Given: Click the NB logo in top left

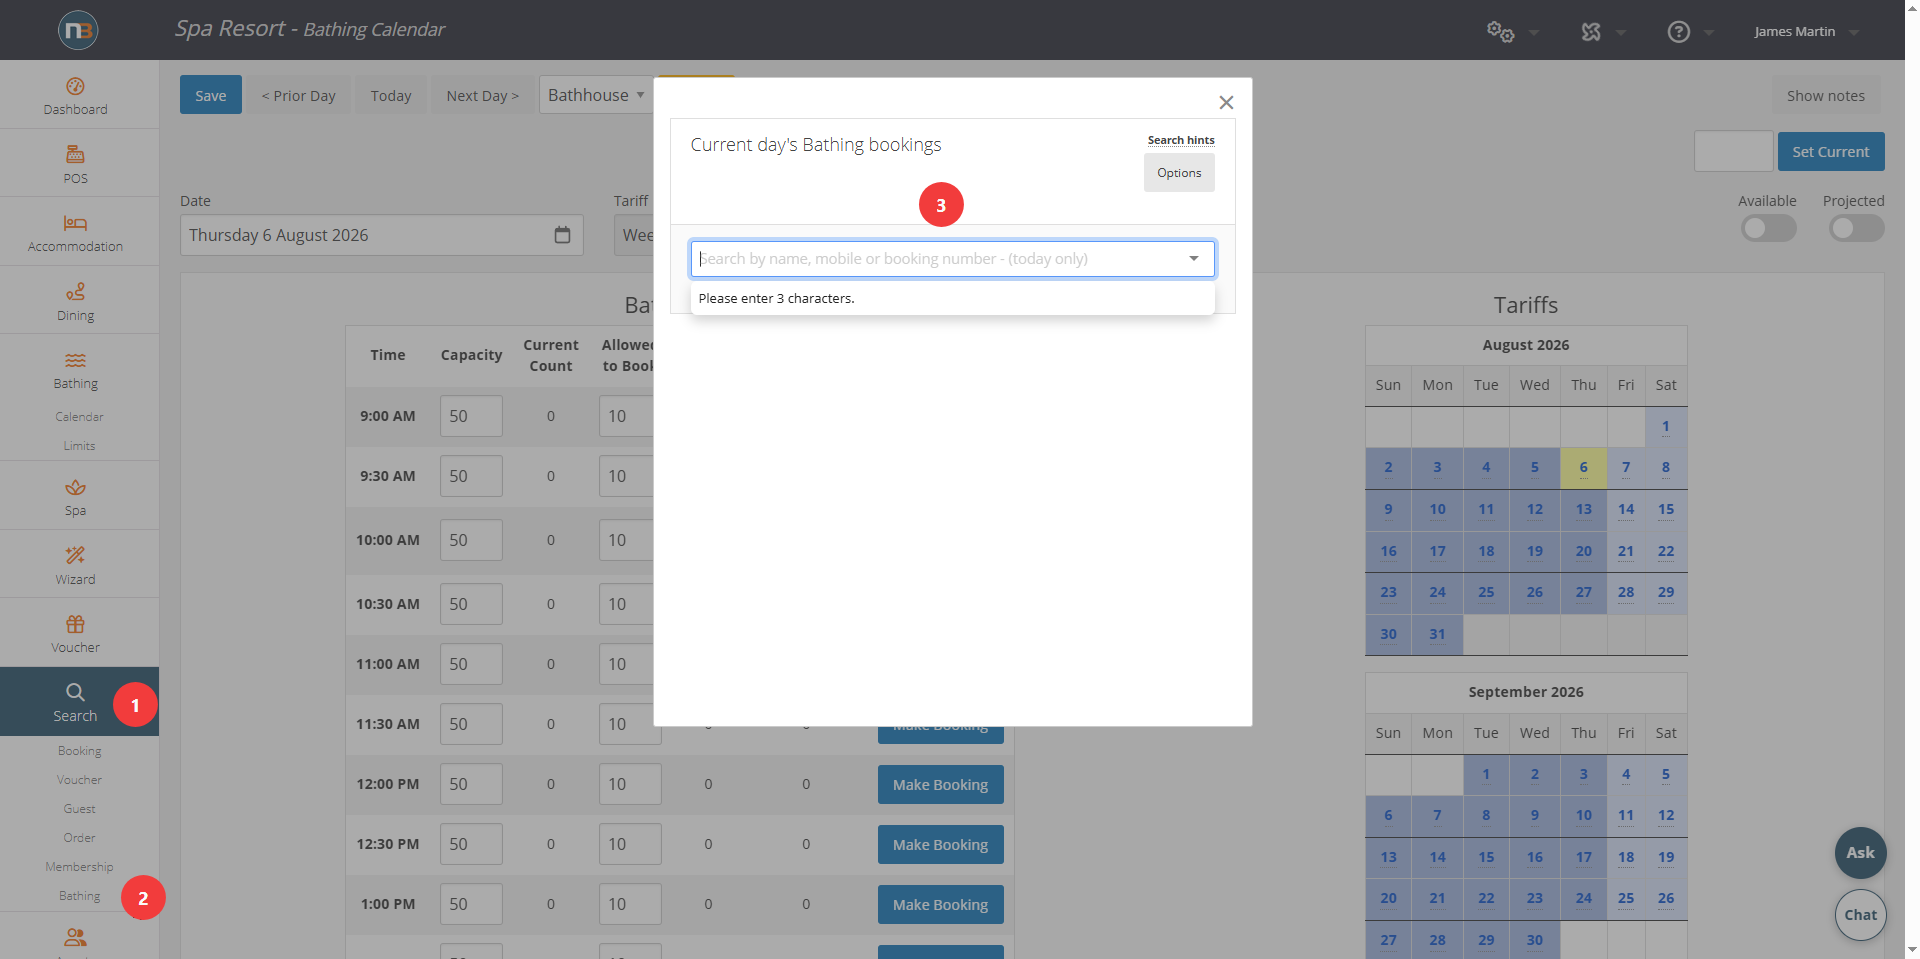Looking at the screenshot, I should (x=78, y=30).
